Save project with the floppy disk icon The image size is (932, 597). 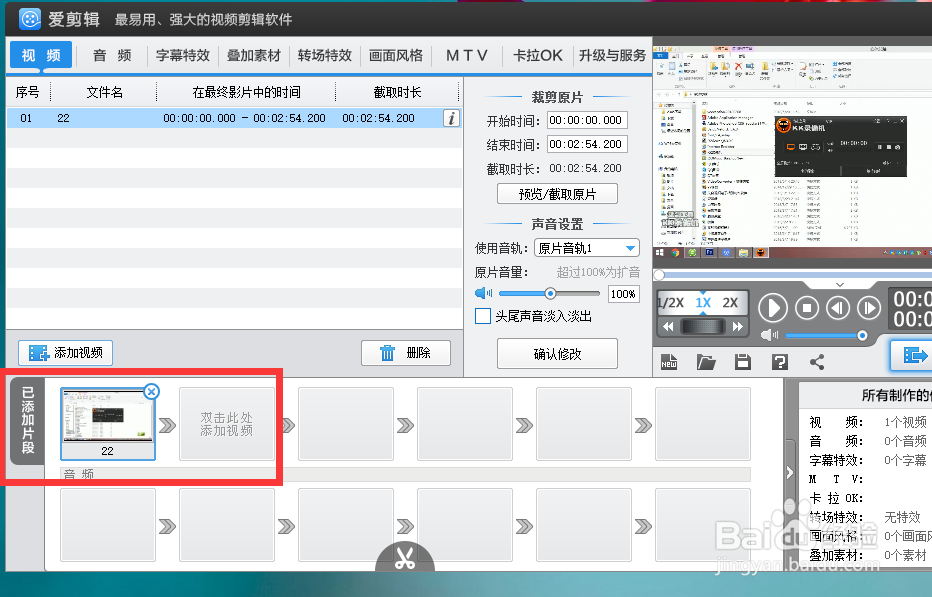(x=743, y=362)
